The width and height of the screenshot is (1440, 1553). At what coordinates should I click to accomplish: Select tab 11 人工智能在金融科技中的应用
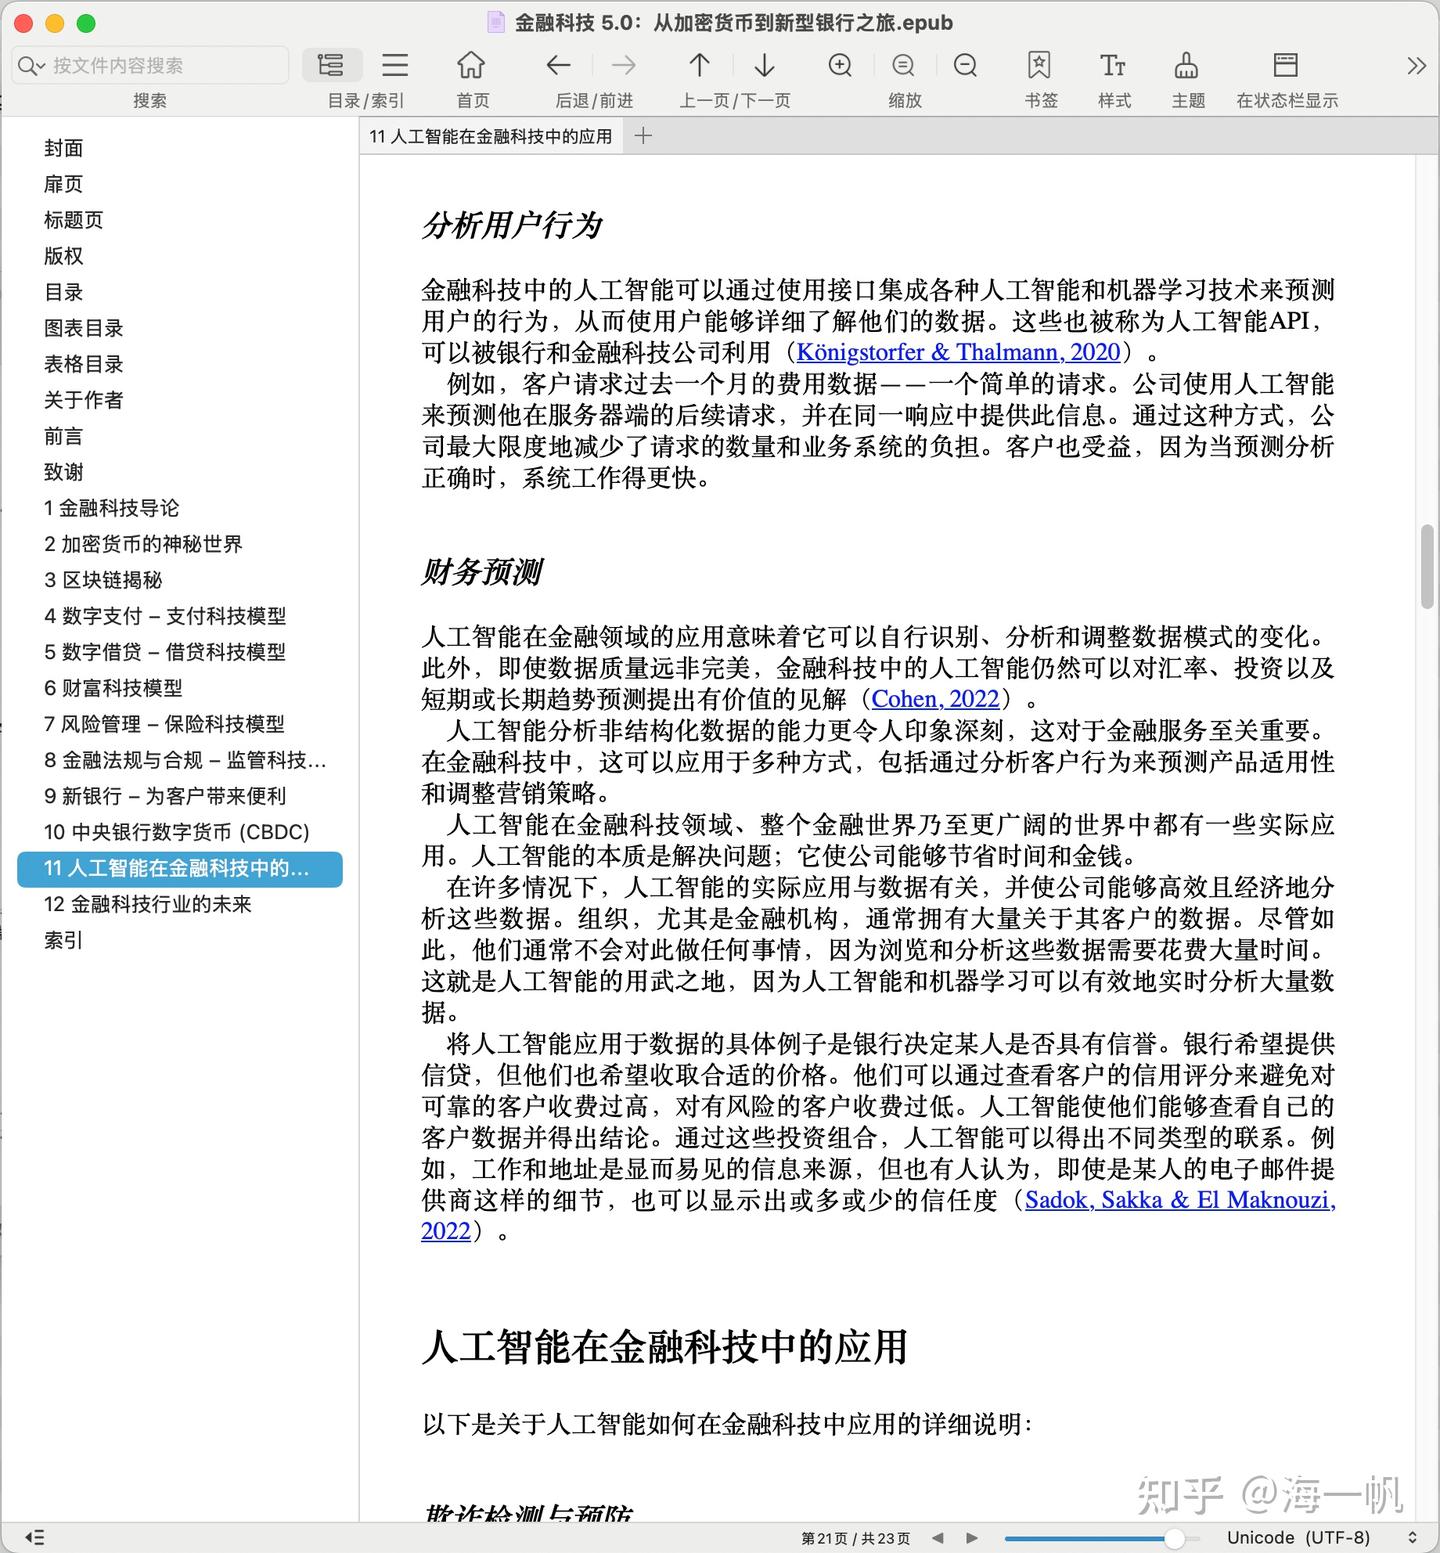(x=490, y=135)
